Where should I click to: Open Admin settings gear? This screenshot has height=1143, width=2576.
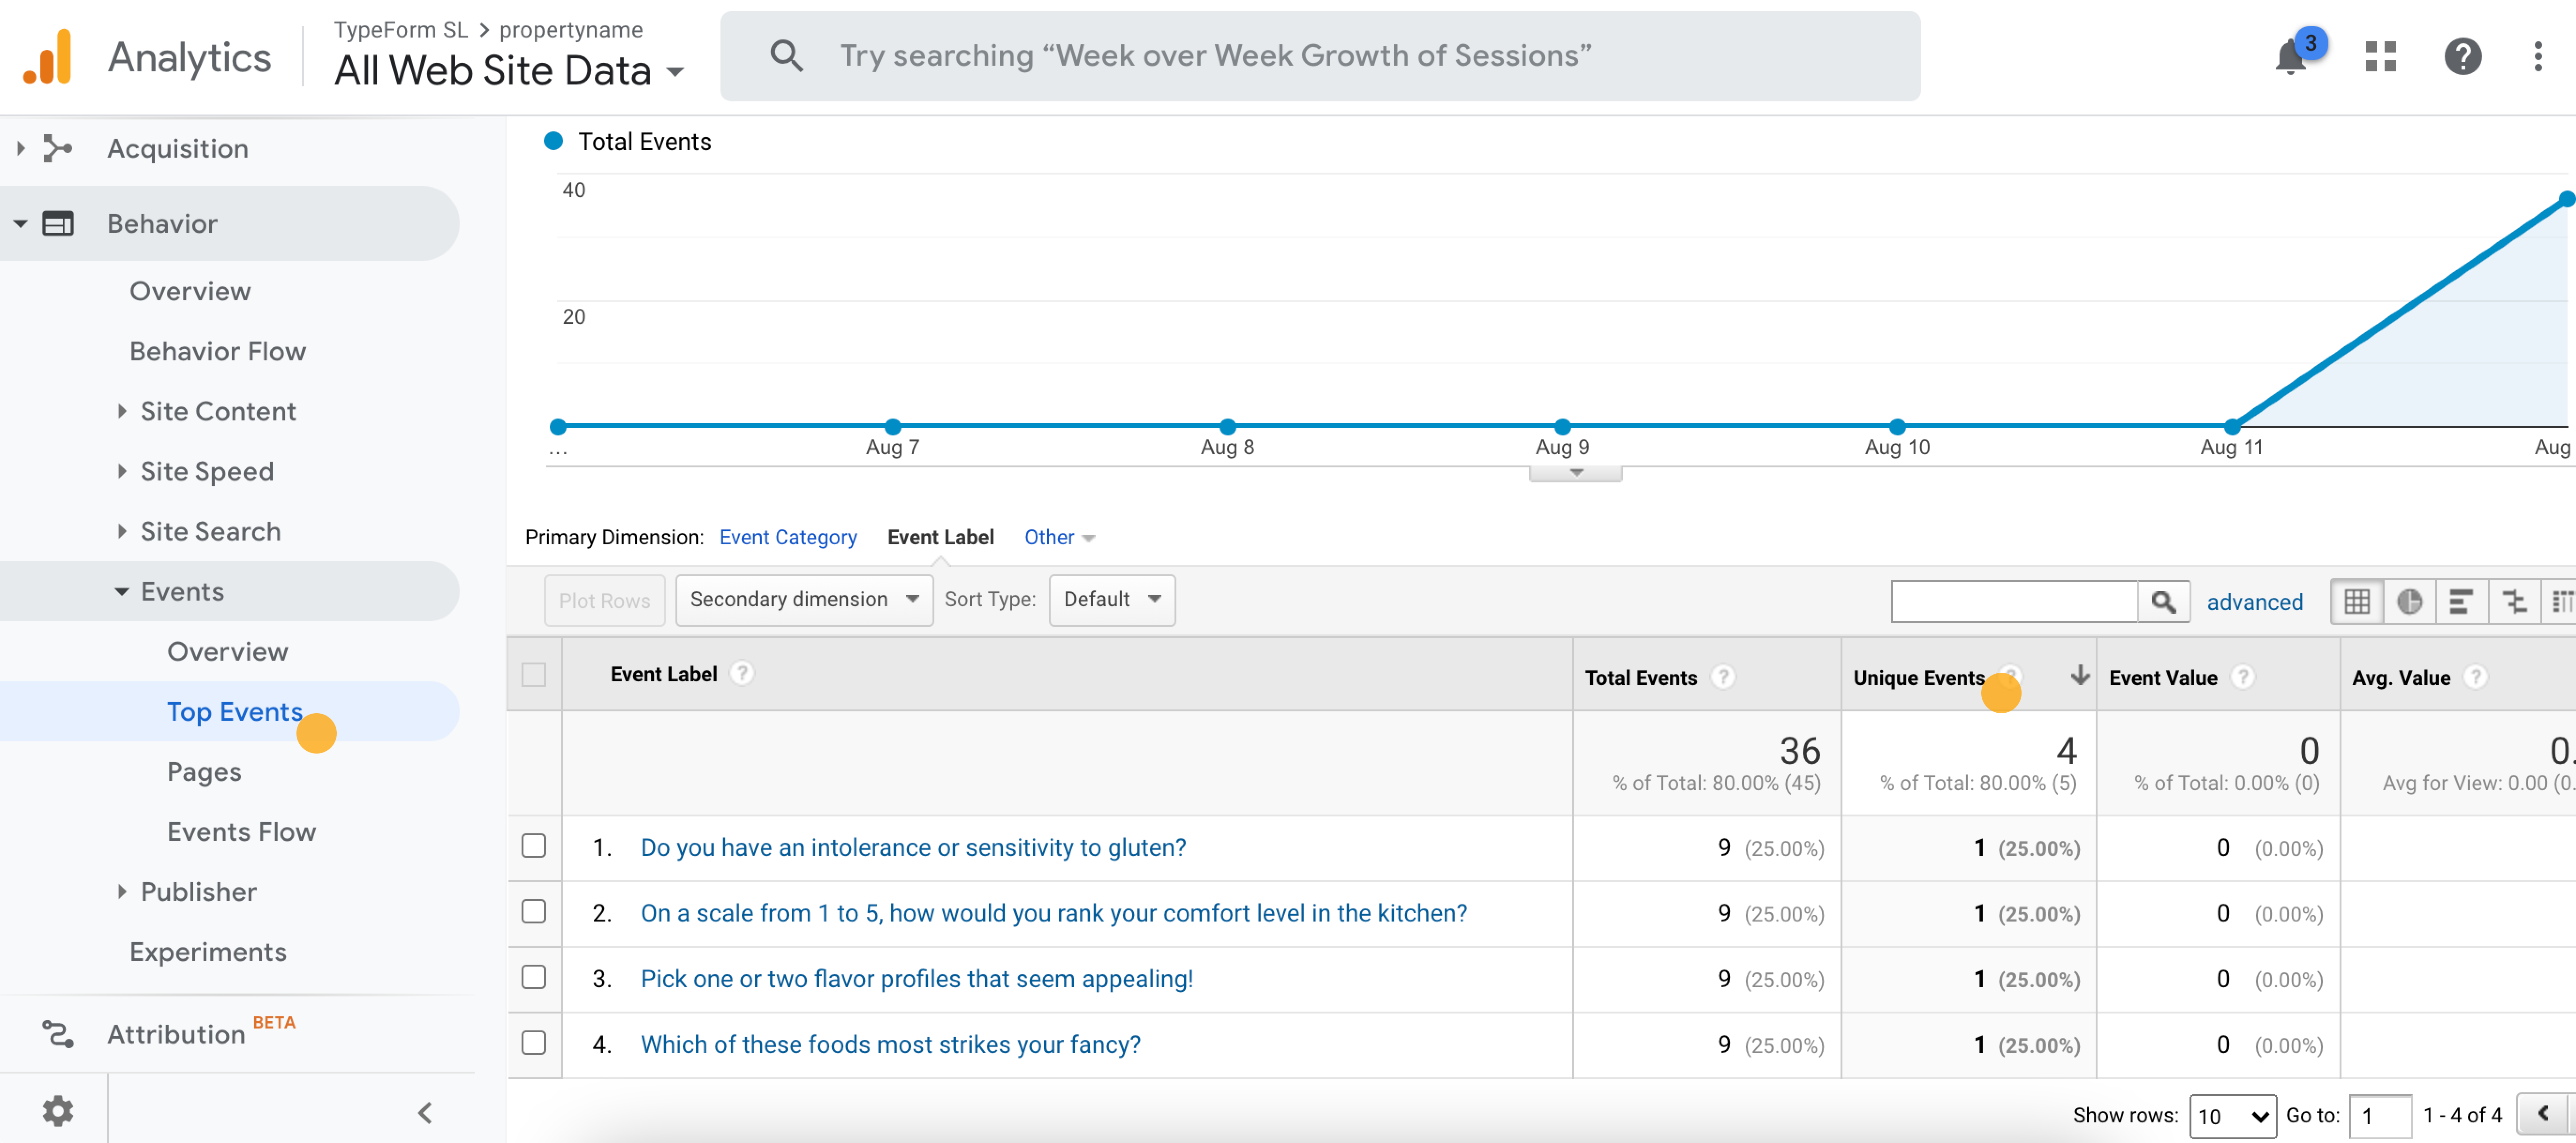pos(58,1110)
